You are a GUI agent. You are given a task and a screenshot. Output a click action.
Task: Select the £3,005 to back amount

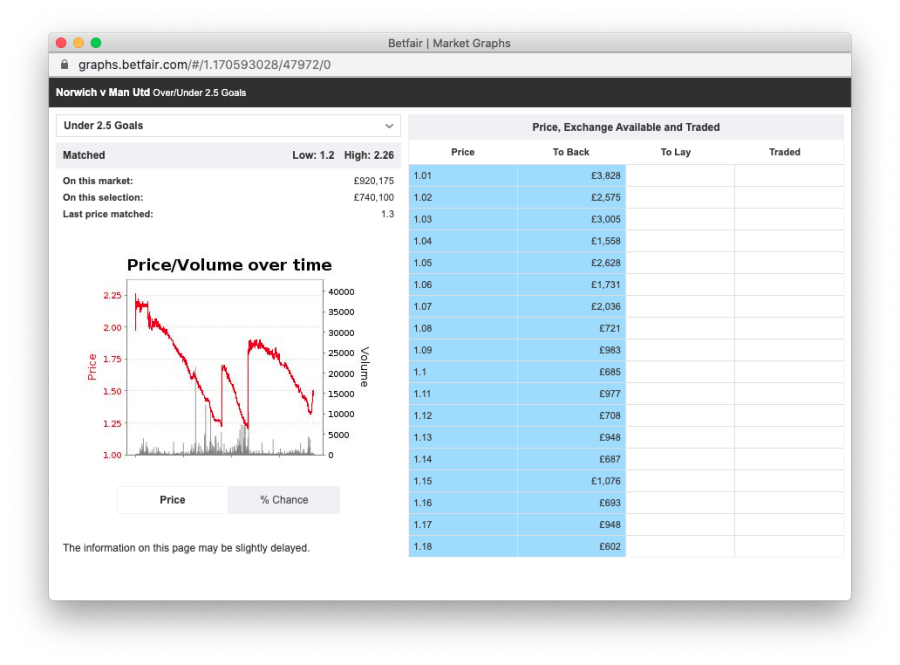tap(571, 219)
